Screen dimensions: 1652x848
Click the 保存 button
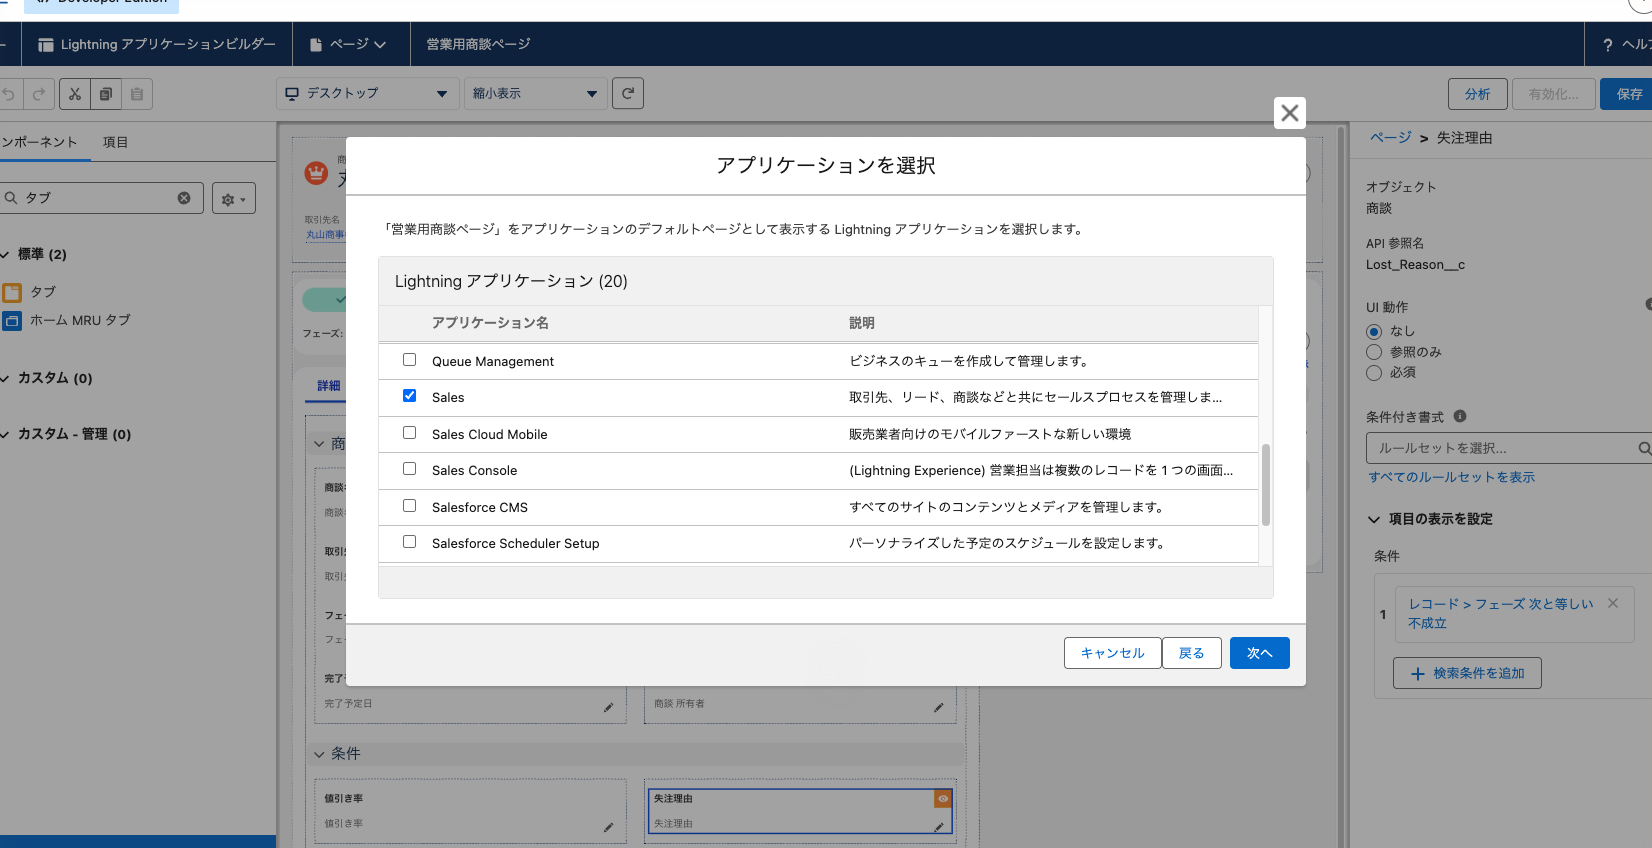click(1628, 94)
